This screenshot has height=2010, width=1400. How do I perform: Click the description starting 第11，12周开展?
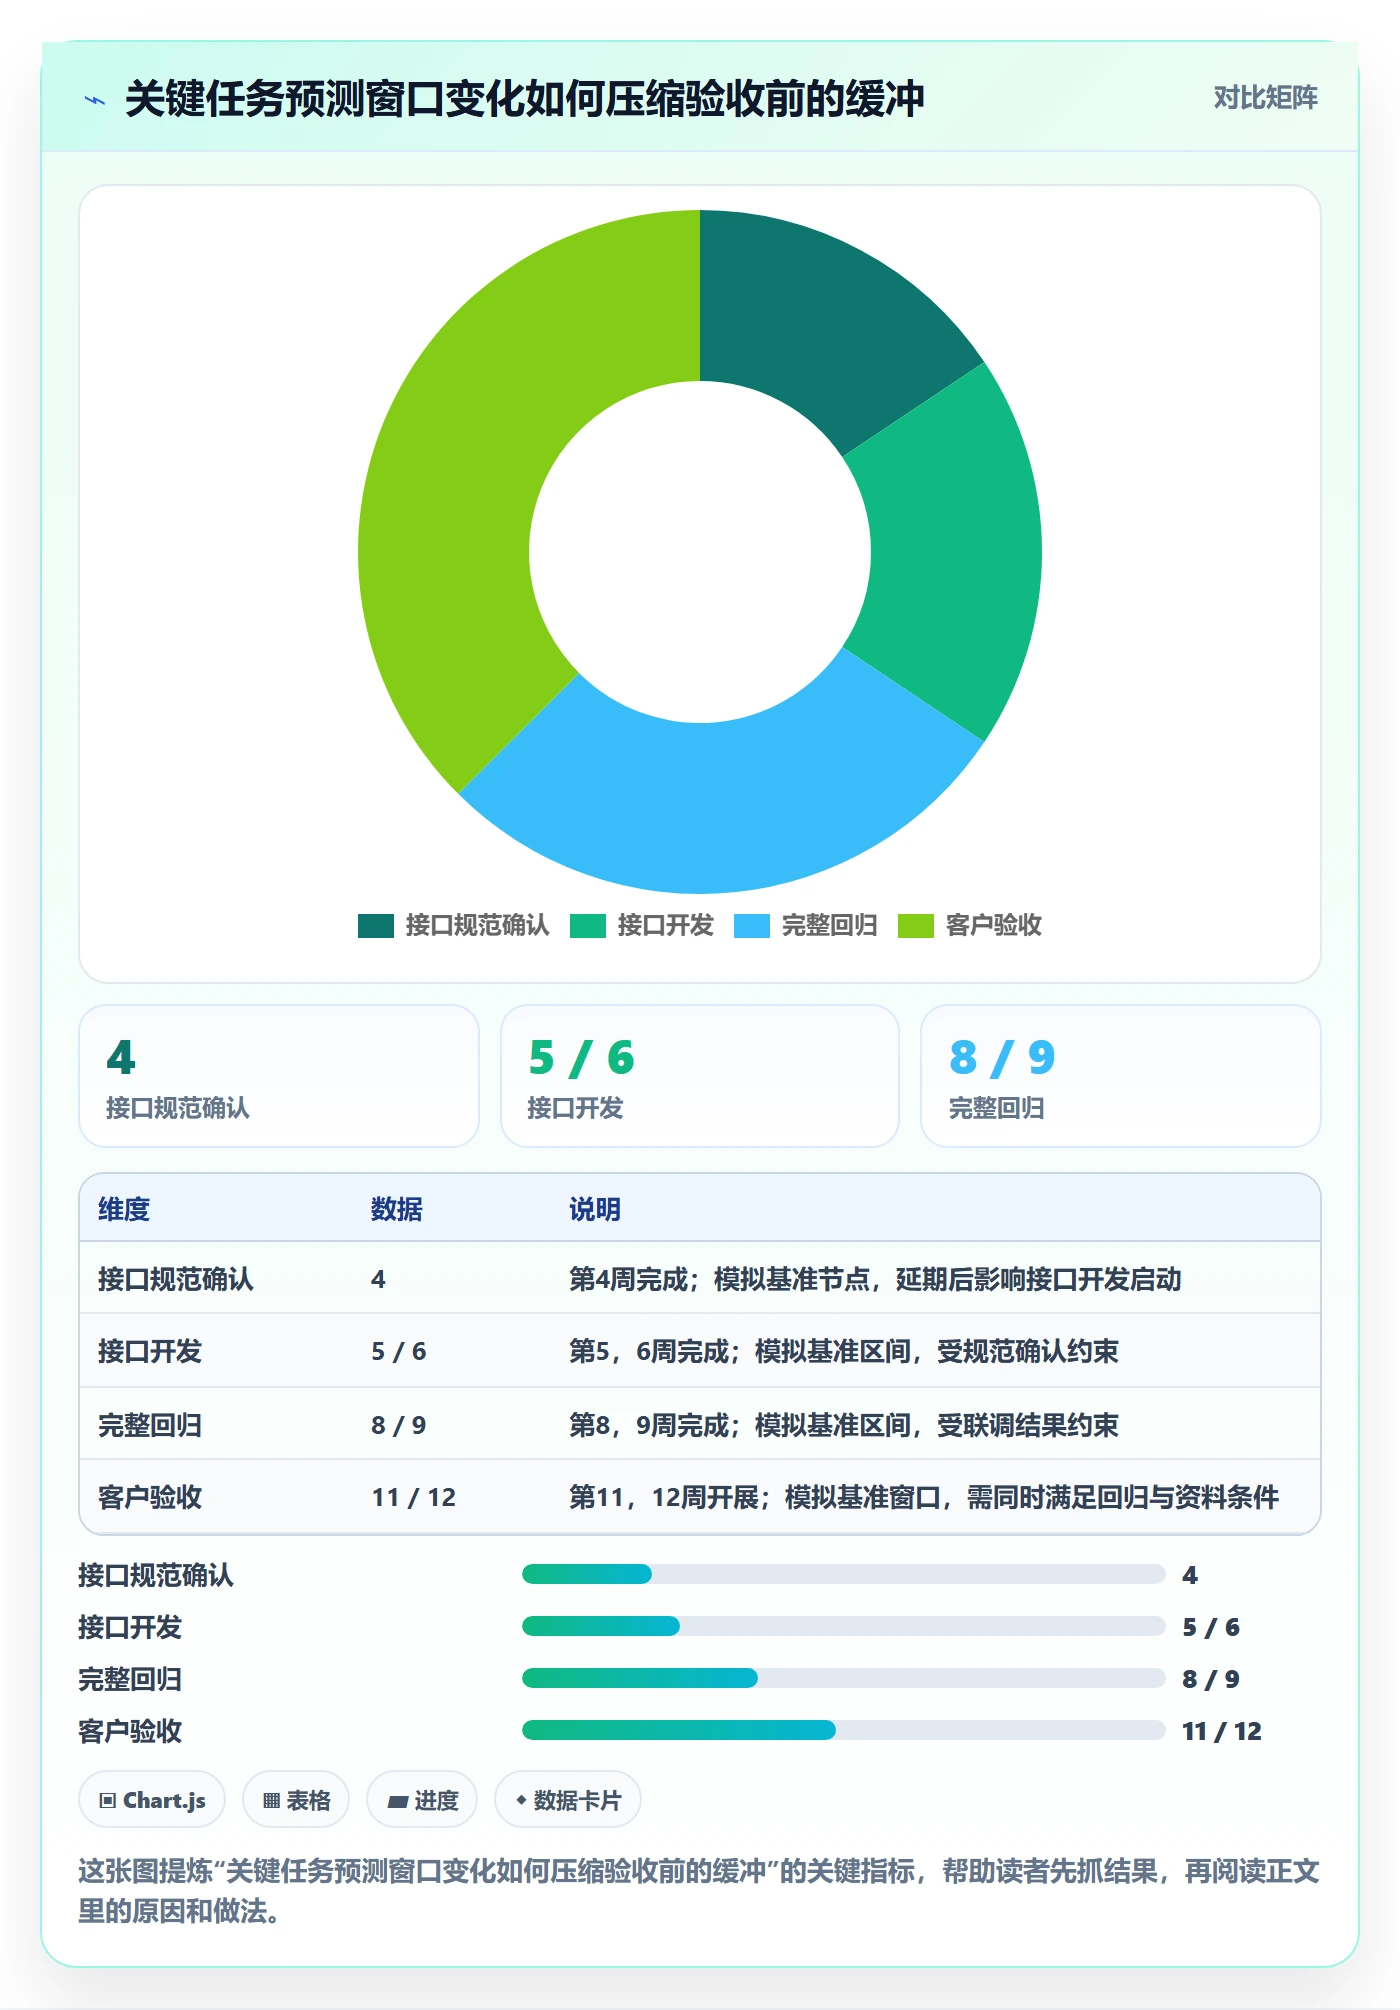coord(924,1497)
